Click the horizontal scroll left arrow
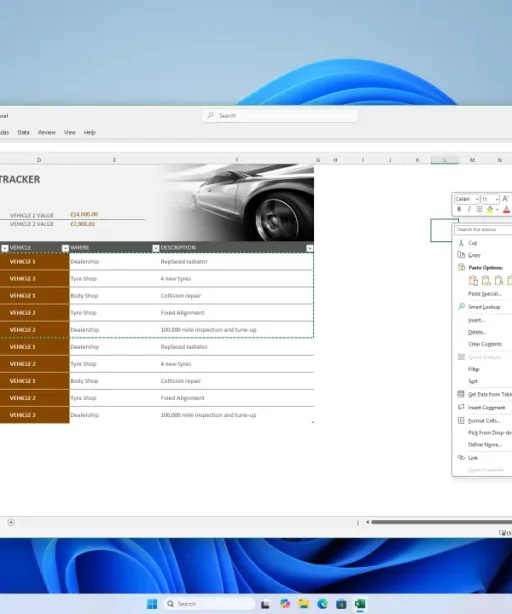The width and height of the screenshot is (512, 614). [368, 522]
